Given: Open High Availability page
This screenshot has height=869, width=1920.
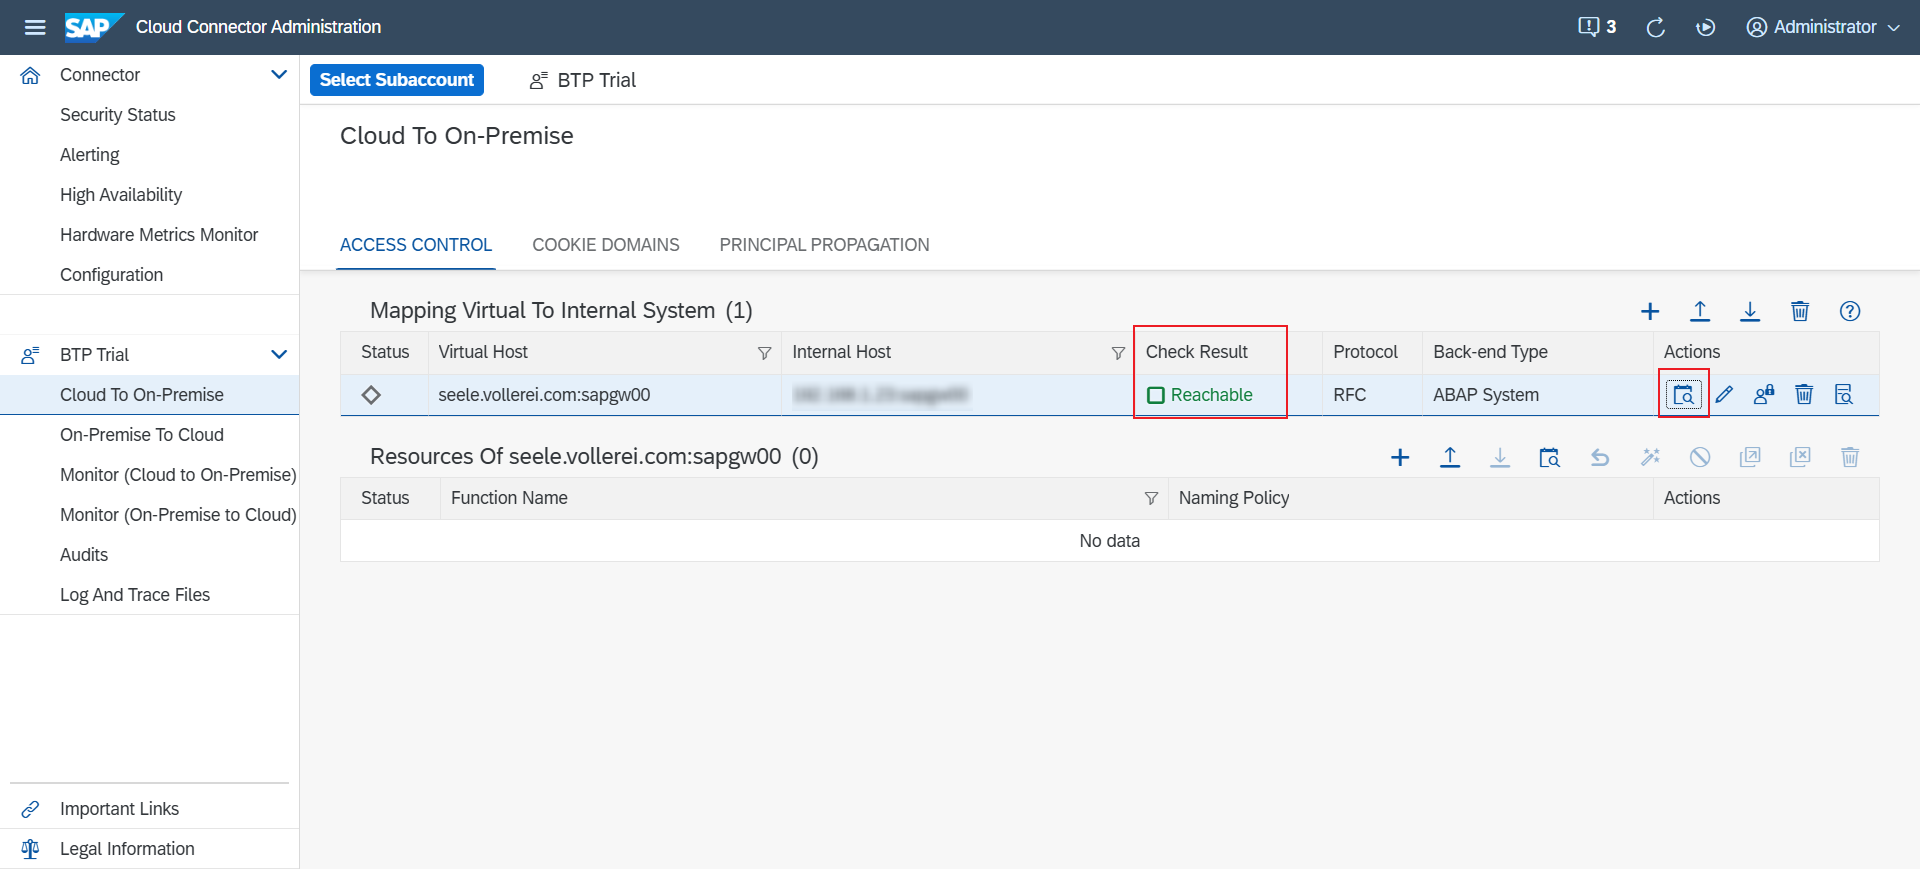Looking at the screenshot, I should point(121,195).
